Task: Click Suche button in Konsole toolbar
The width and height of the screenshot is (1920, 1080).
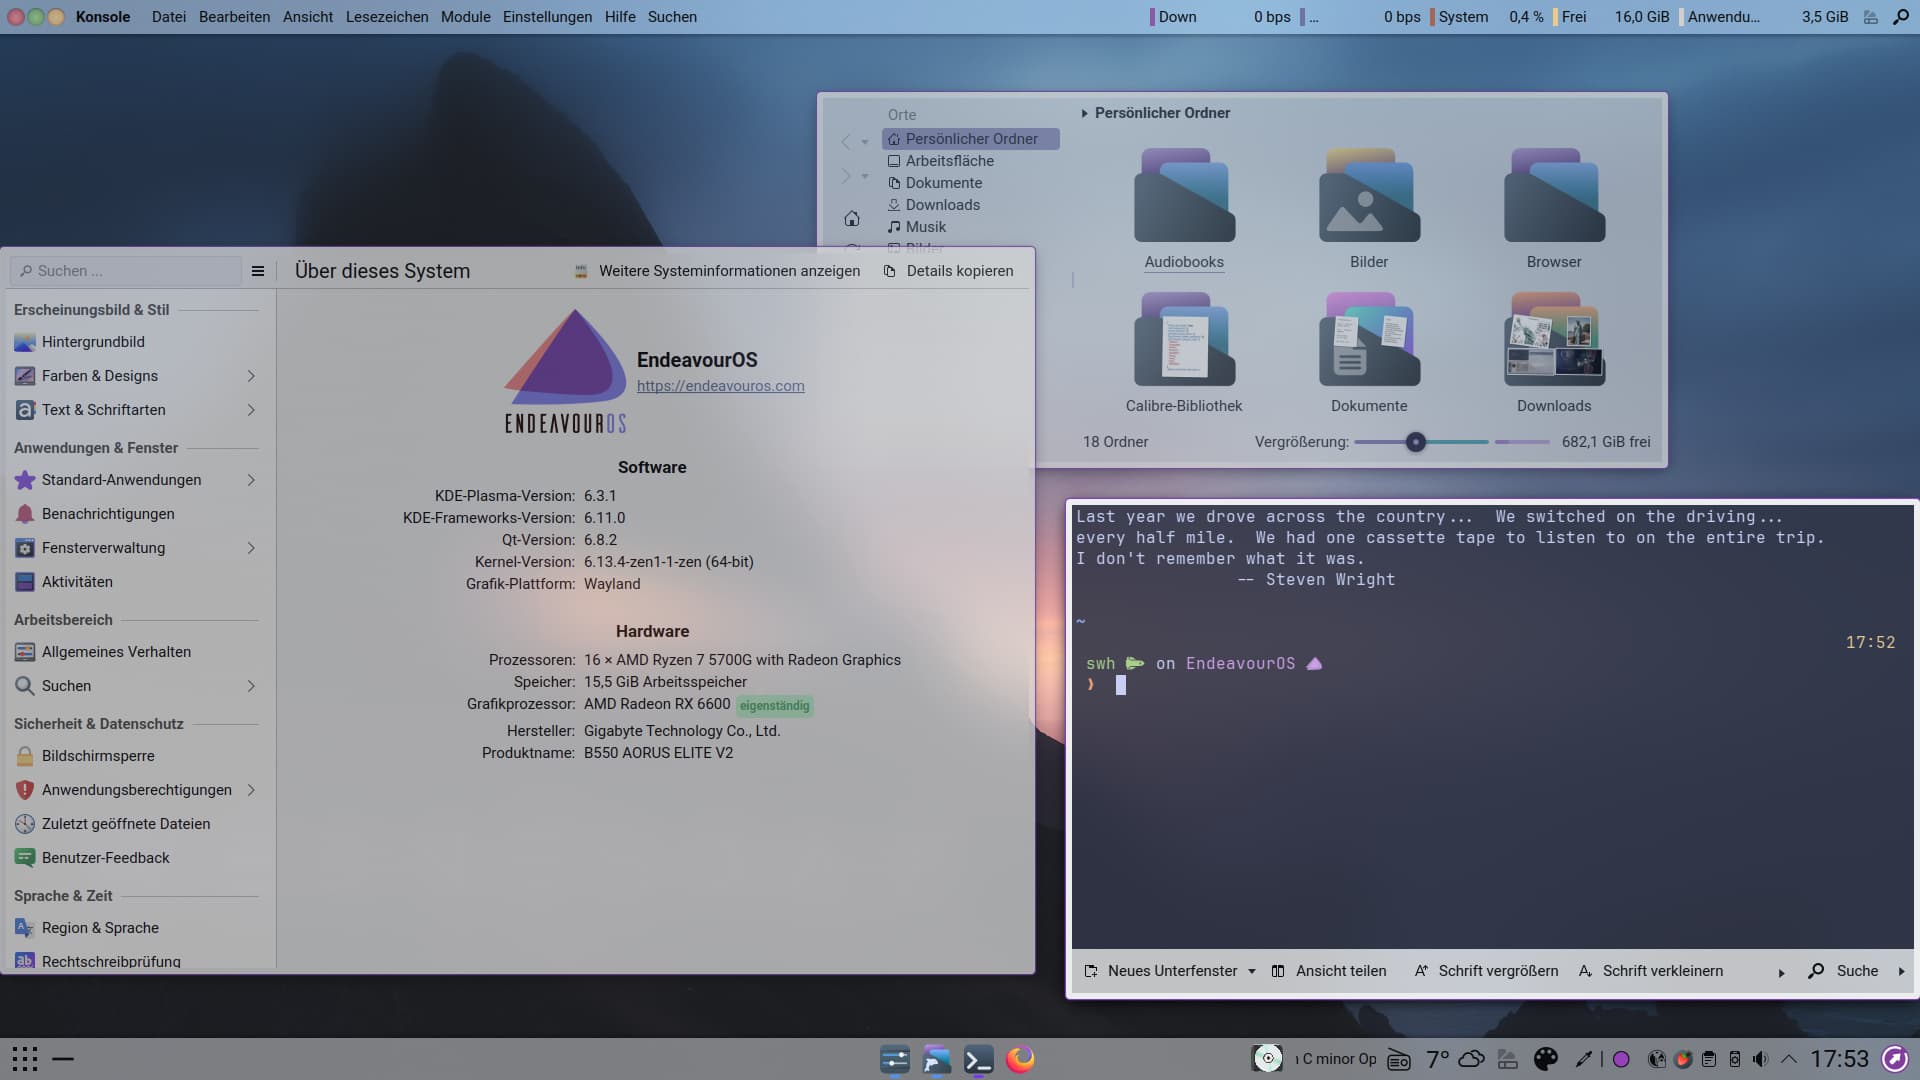Action: pos(1844,971)
